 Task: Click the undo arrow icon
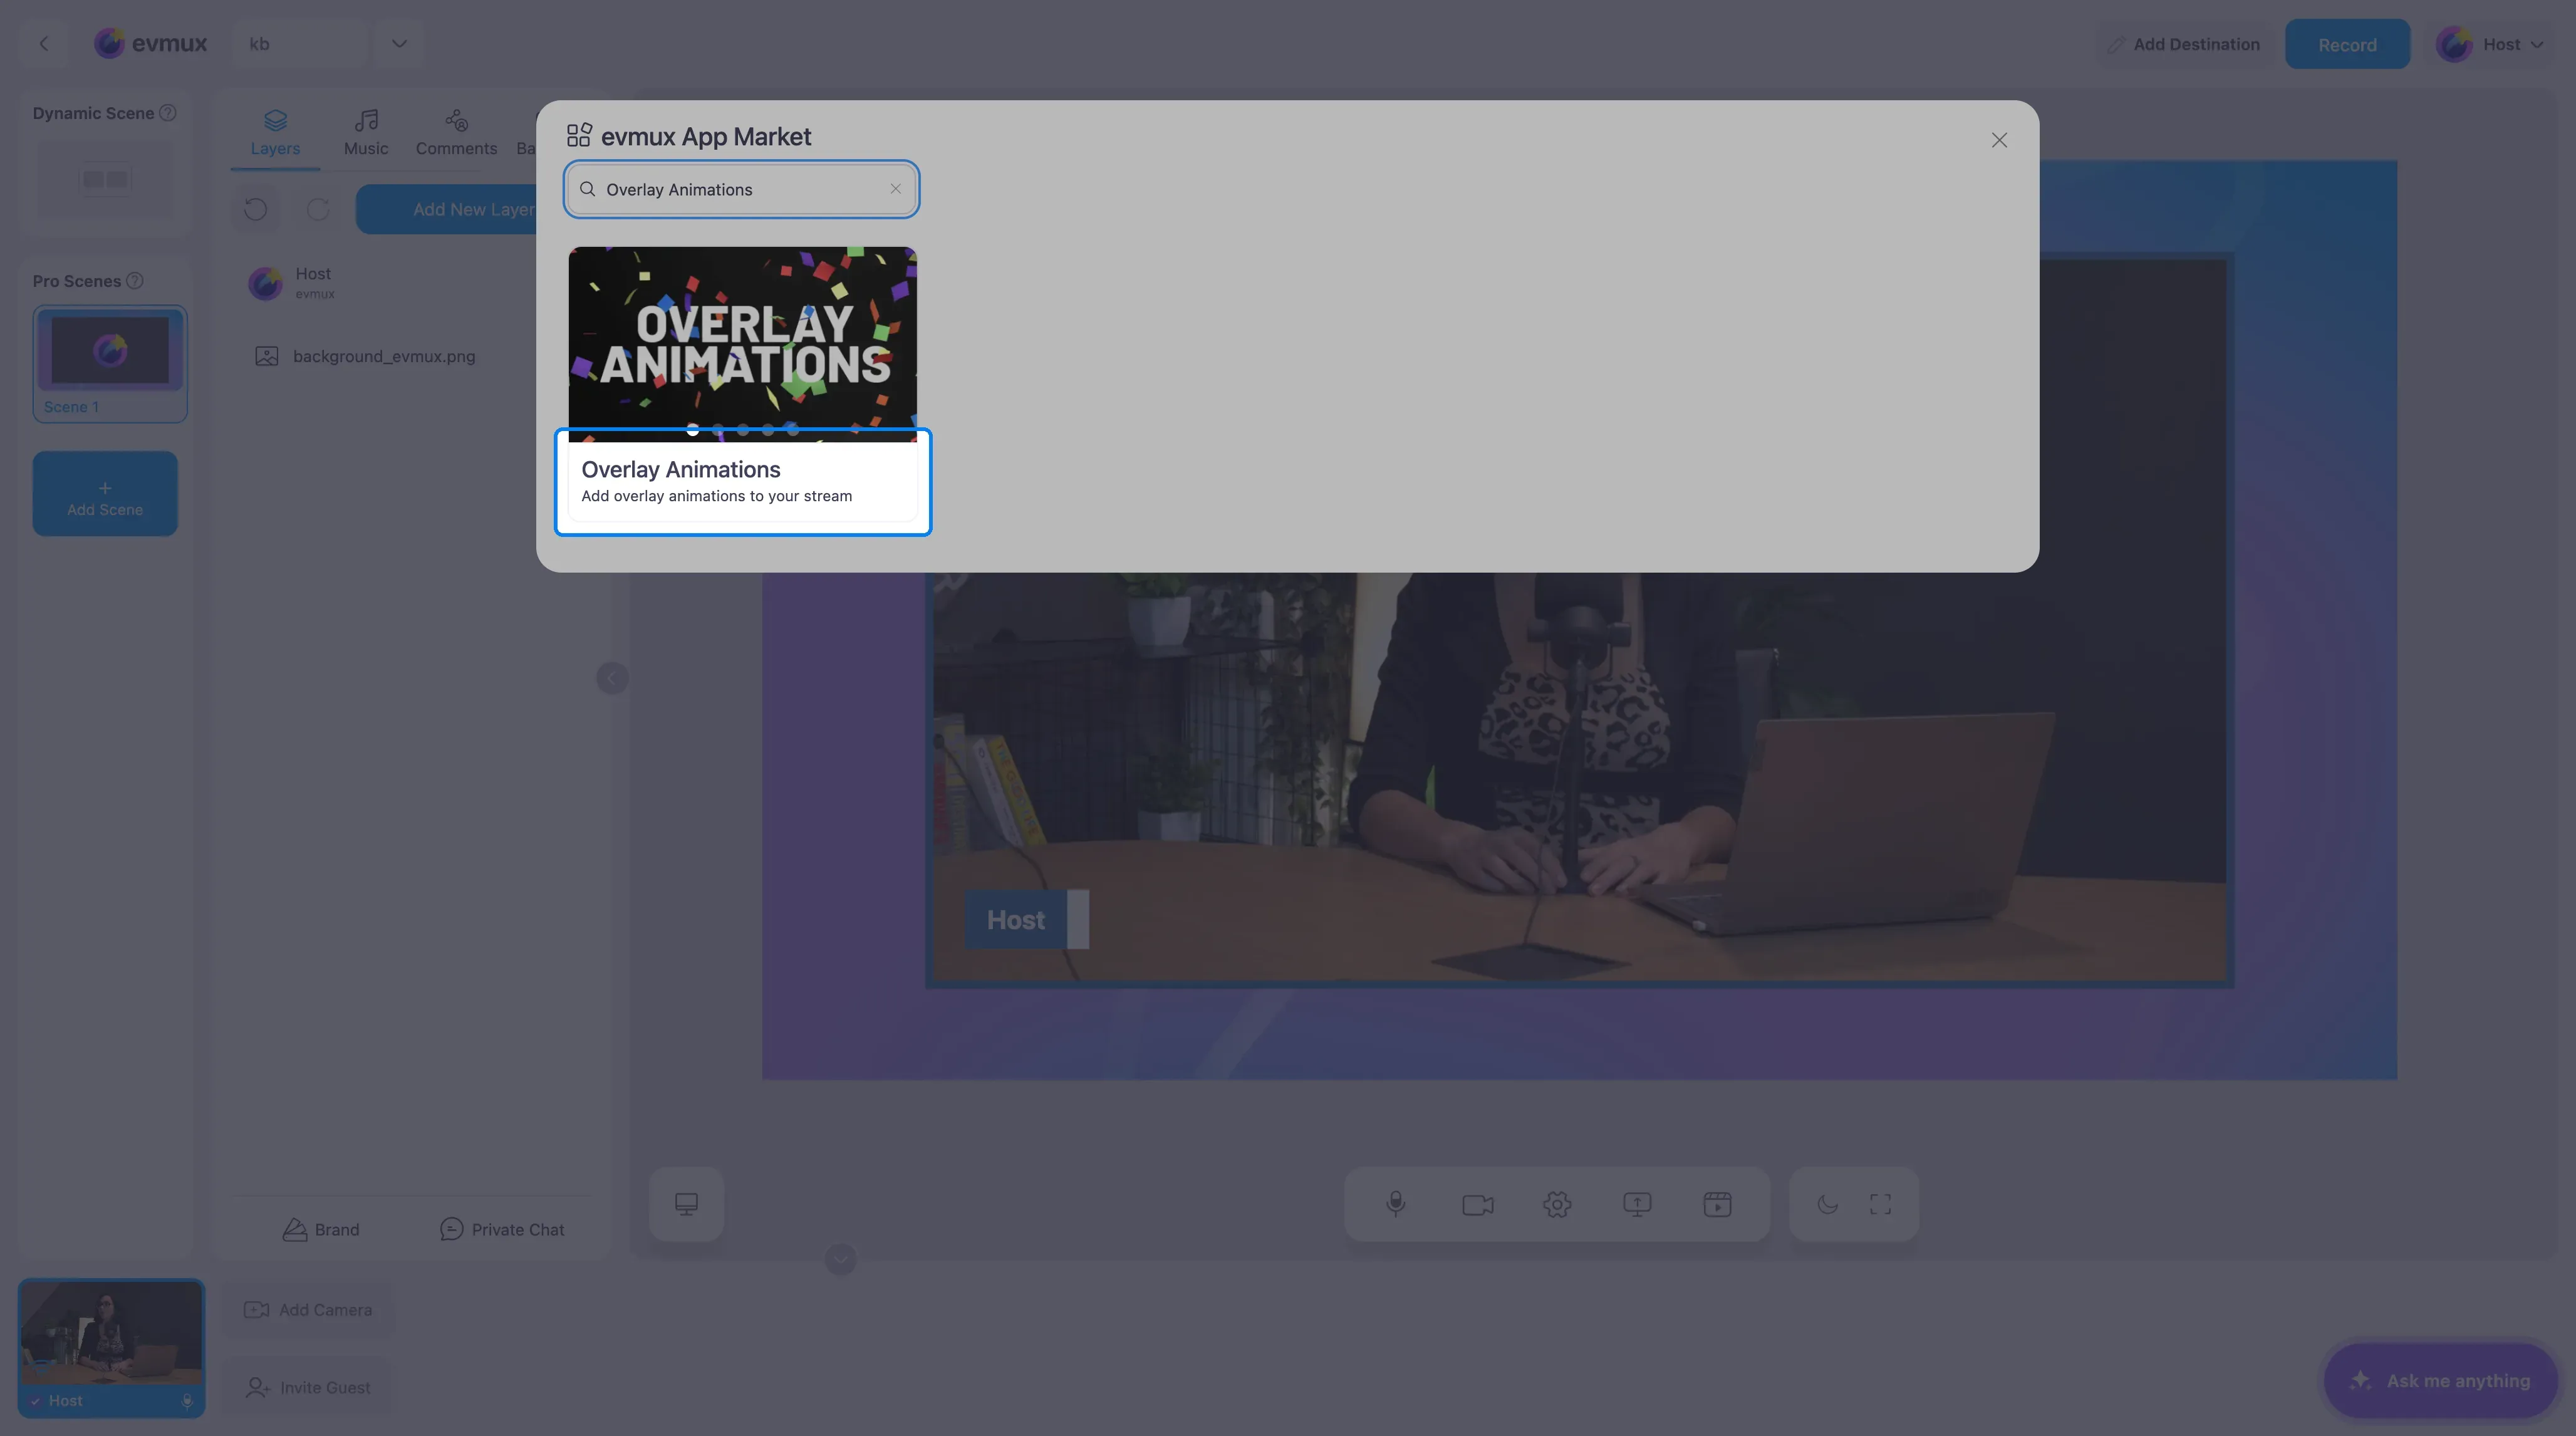pos(255,209)
